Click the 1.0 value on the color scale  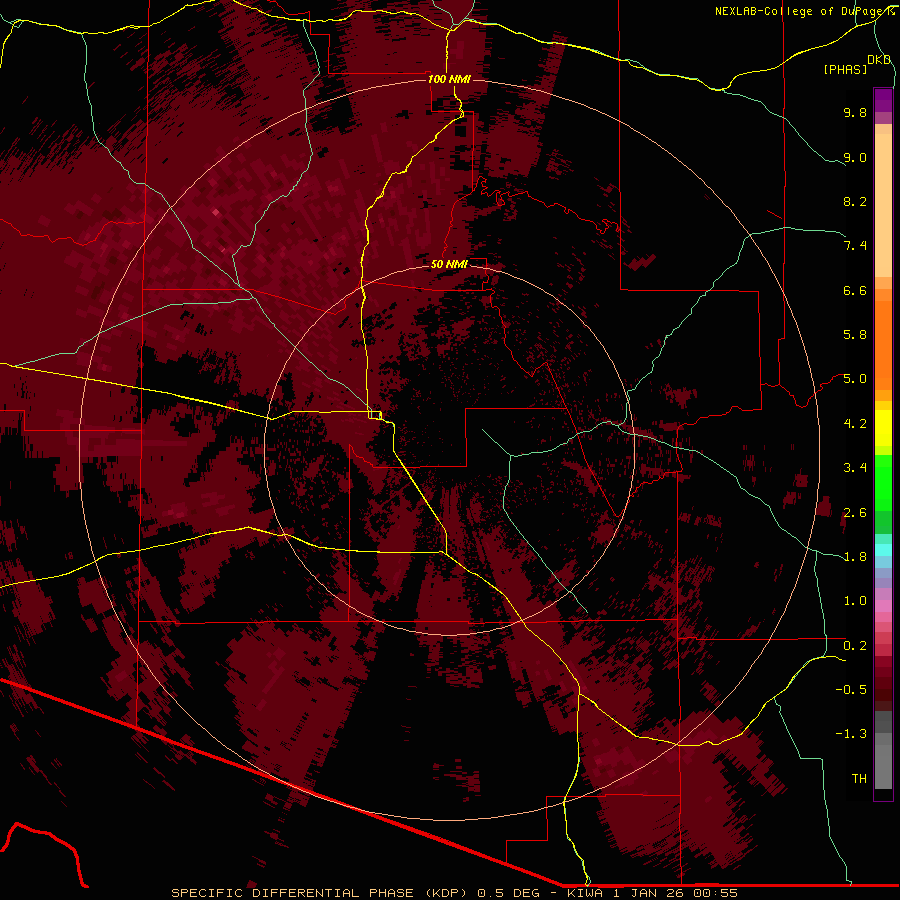tap(855, 600)
